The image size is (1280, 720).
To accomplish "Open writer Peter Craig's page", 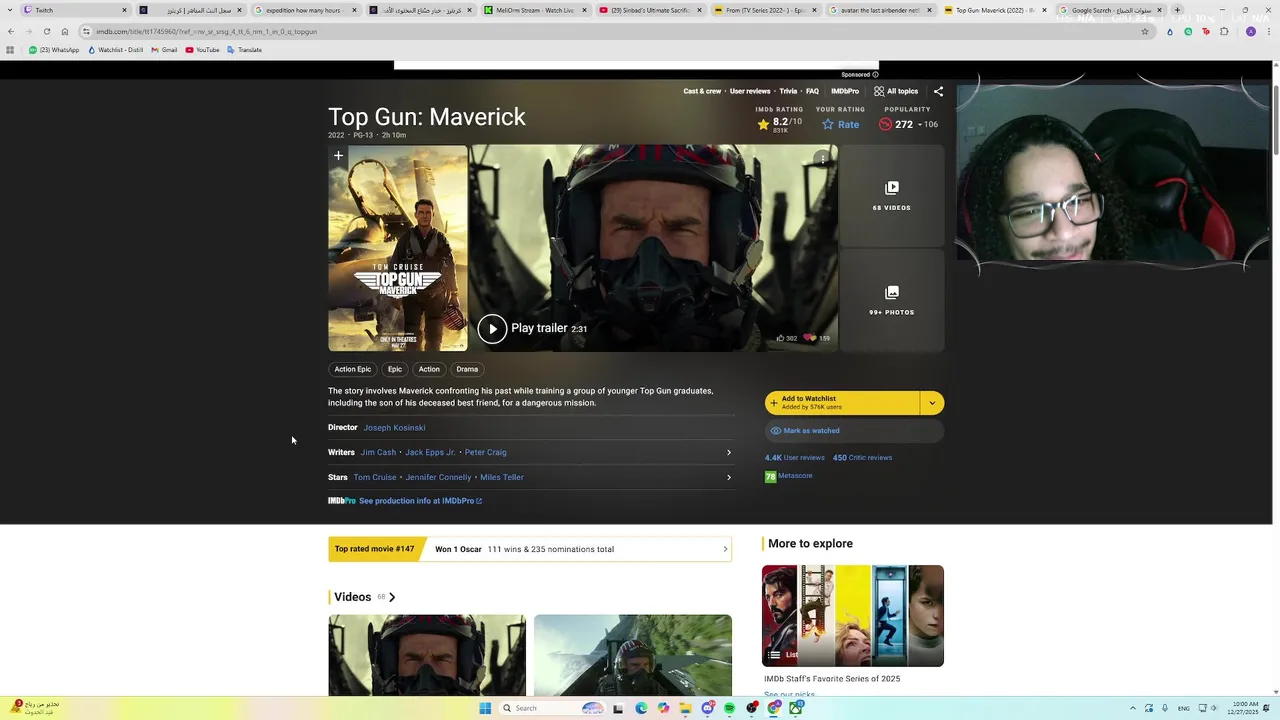I will tap(485, 452).
